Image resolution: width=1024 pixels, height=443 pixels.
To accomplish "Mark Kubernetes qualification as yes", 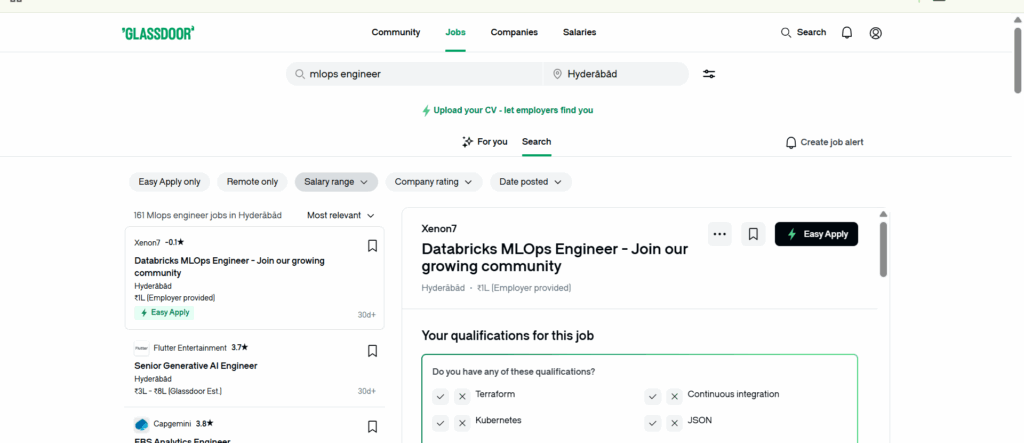I will (x=441, y=423).
